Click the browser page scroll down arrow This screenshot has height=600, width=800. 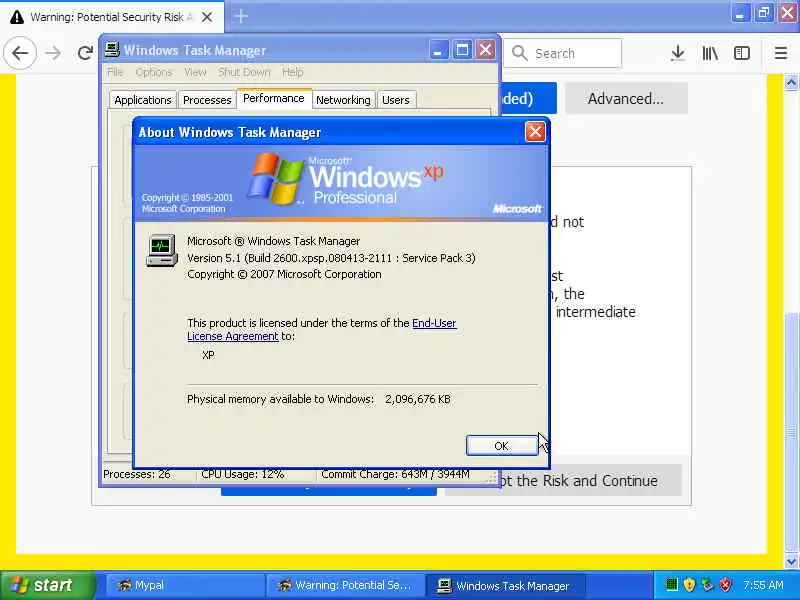pyautogui.click(x=791, y=562)
